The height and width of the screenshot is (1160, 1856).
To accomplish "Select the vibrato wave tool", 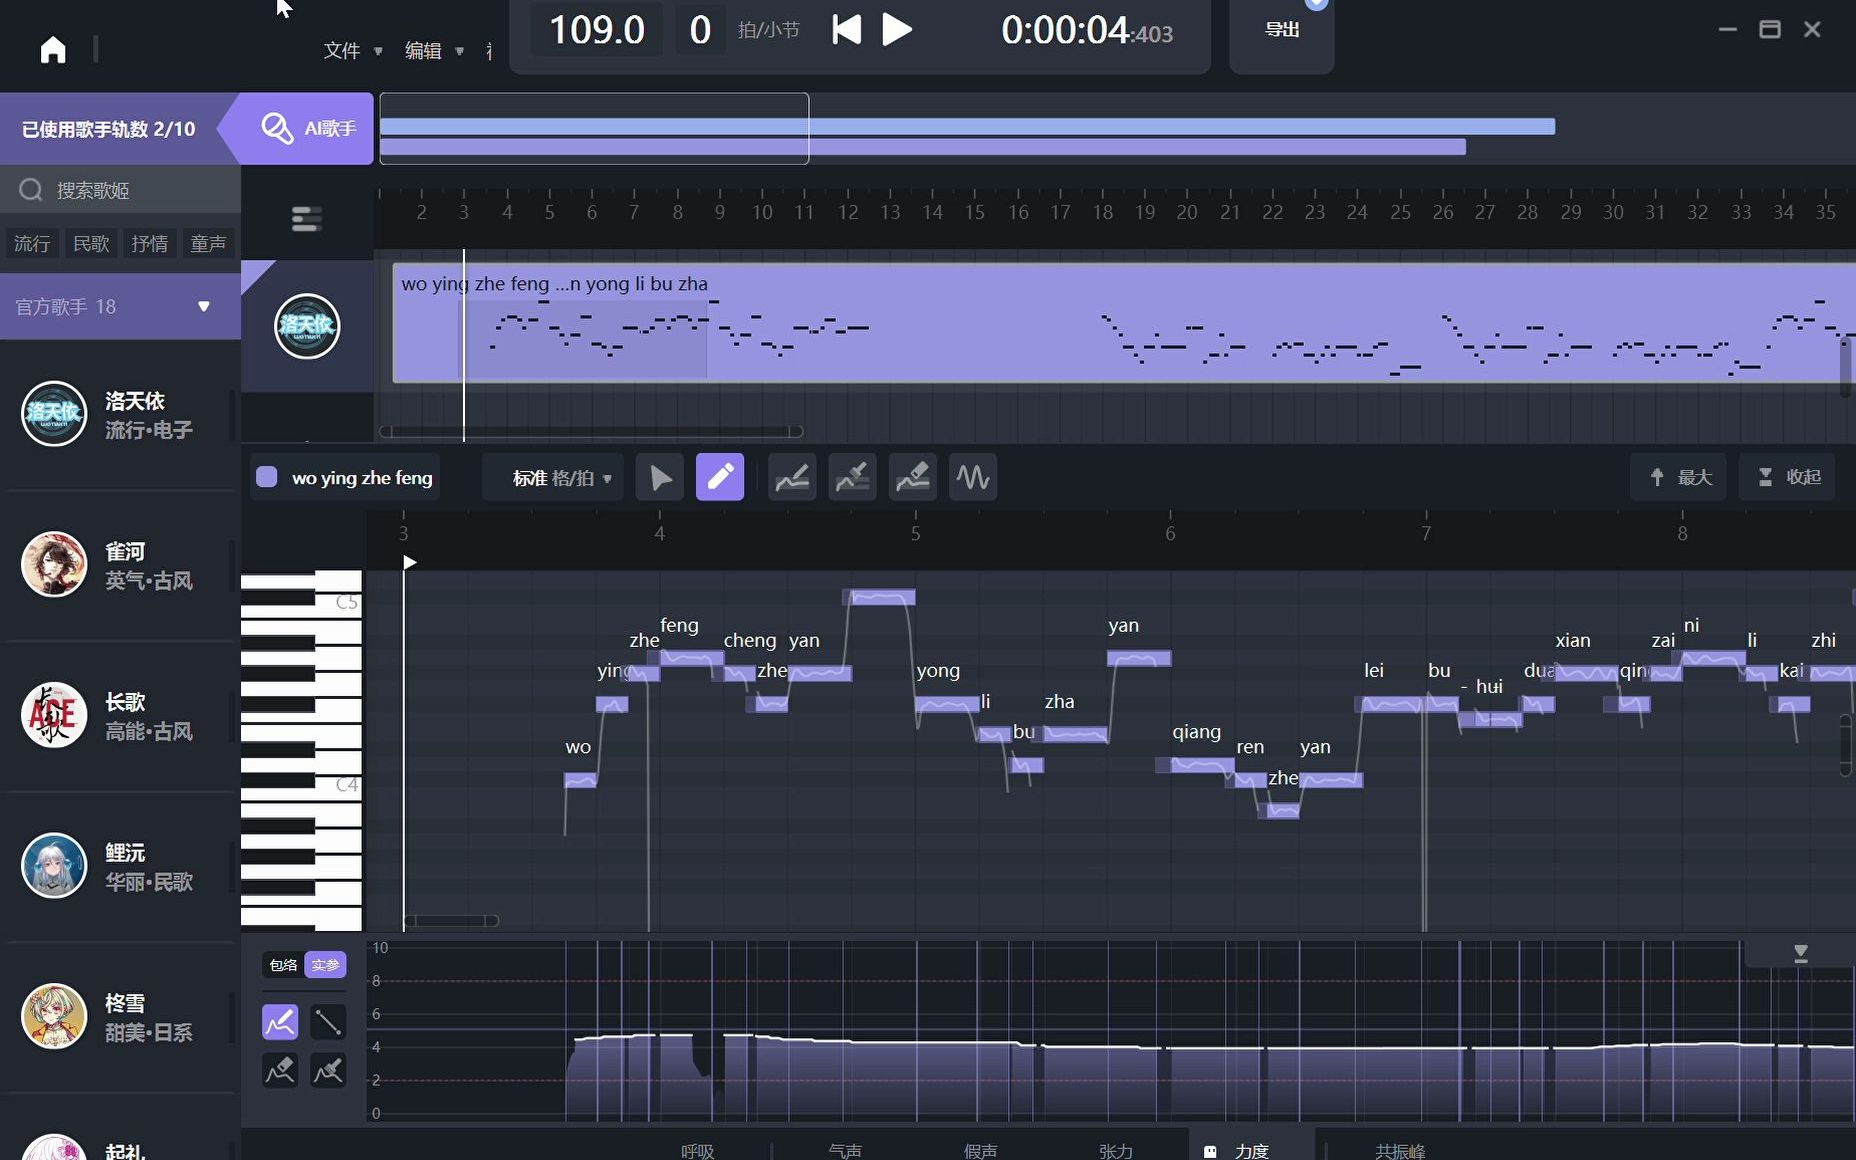I will [973, 477].
